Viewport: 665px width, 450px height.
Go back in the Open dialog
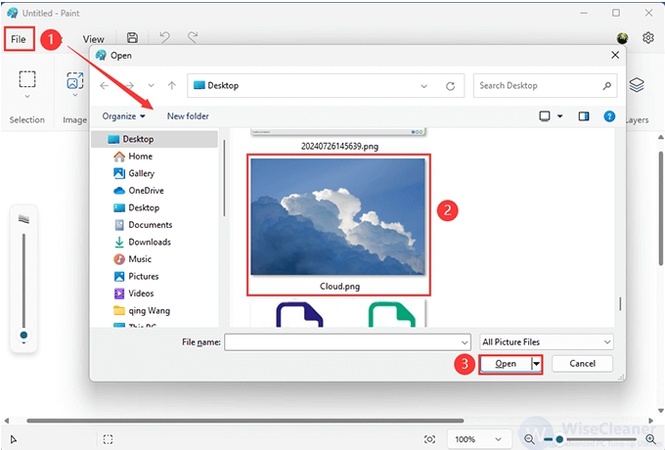[104, 86]
